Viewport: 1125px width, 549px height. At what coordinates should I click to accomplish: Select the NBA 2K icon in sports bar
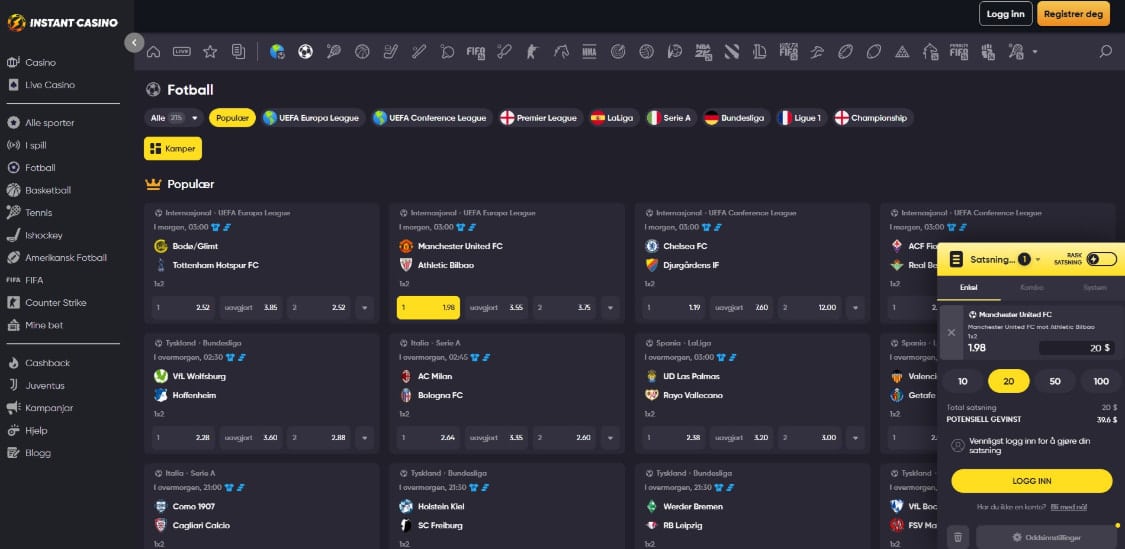click(x=703, y=52)
